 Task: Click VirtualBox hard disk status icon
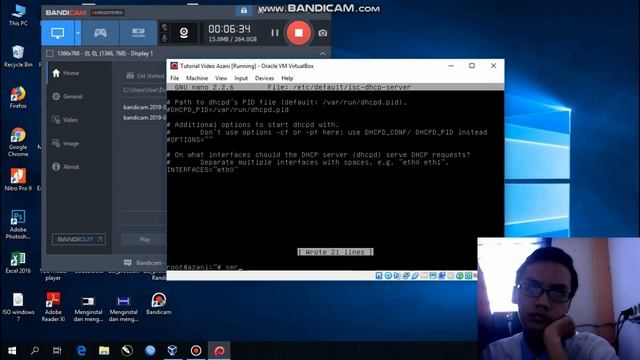point(379,276)
